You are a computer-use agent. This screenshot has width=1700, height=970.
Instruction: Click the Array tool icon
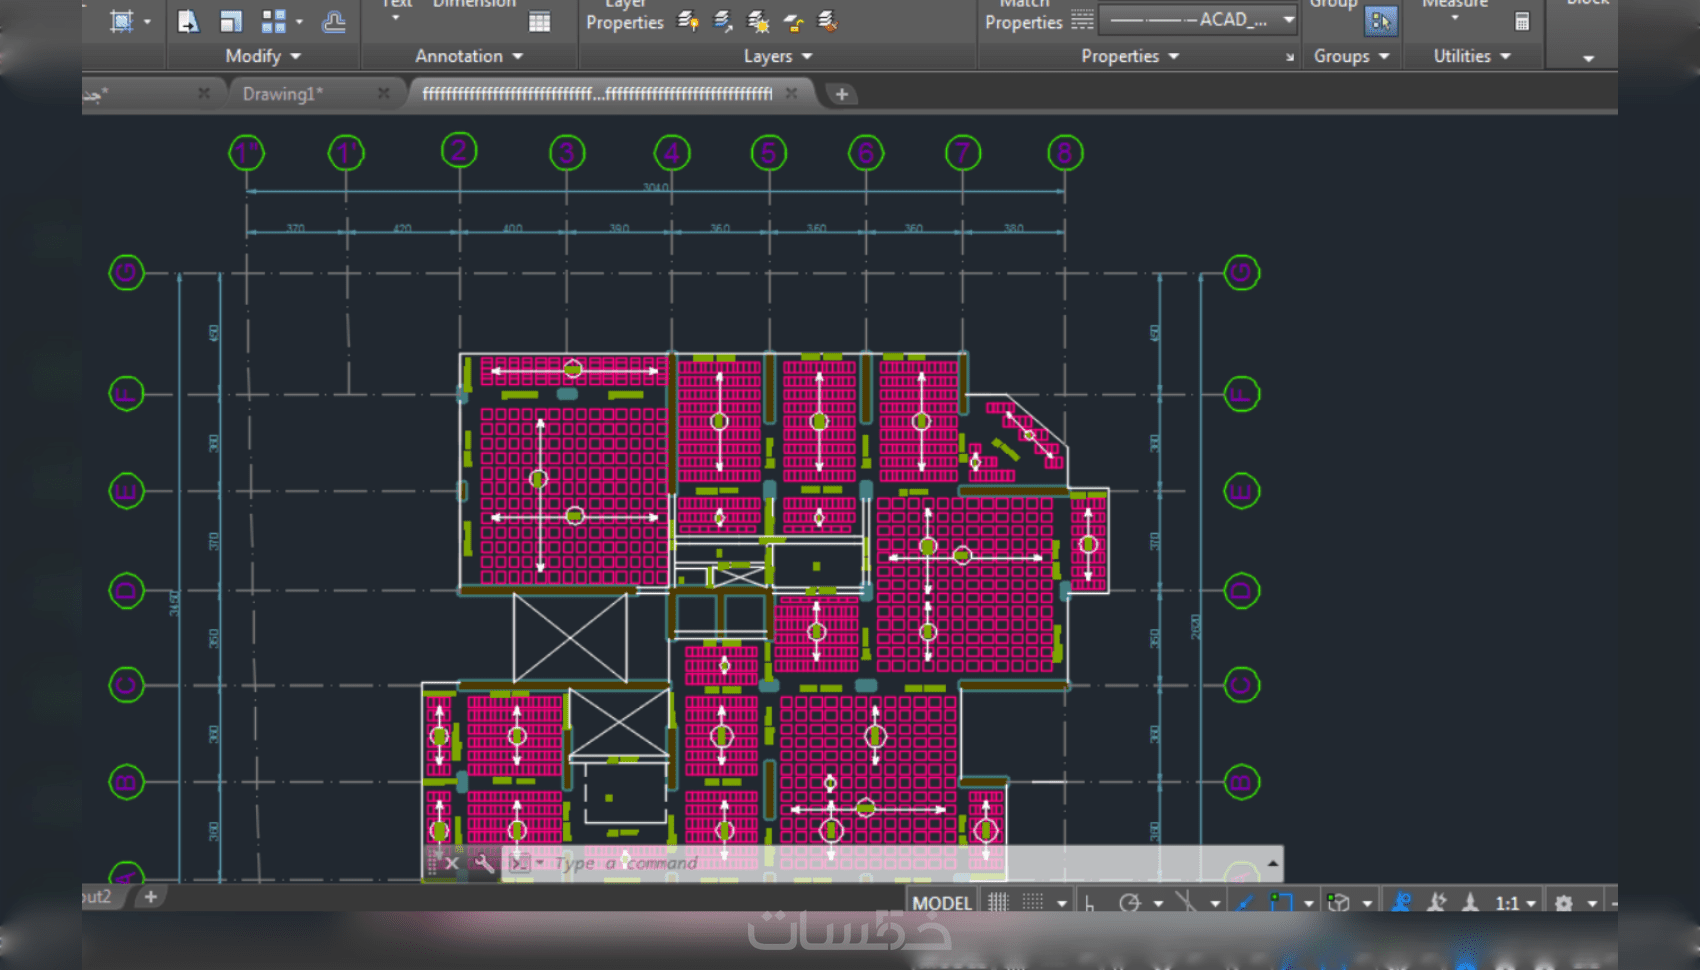coord(273,22)
